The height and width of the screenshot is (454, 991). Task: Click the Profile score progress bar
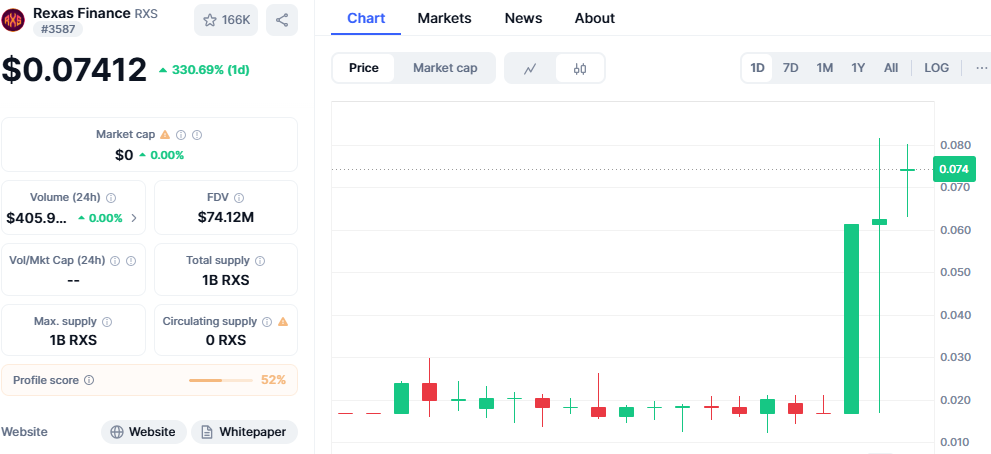tap(221, 380)
